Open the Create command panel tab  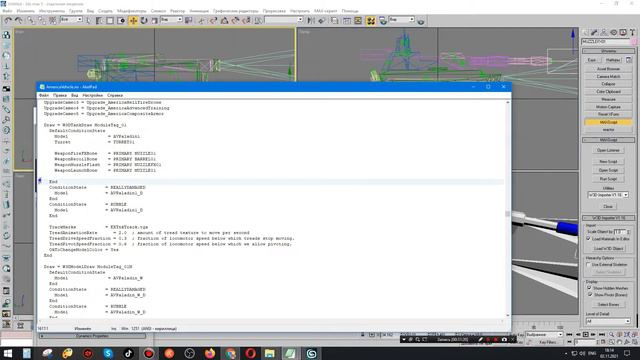coord(586,32)
